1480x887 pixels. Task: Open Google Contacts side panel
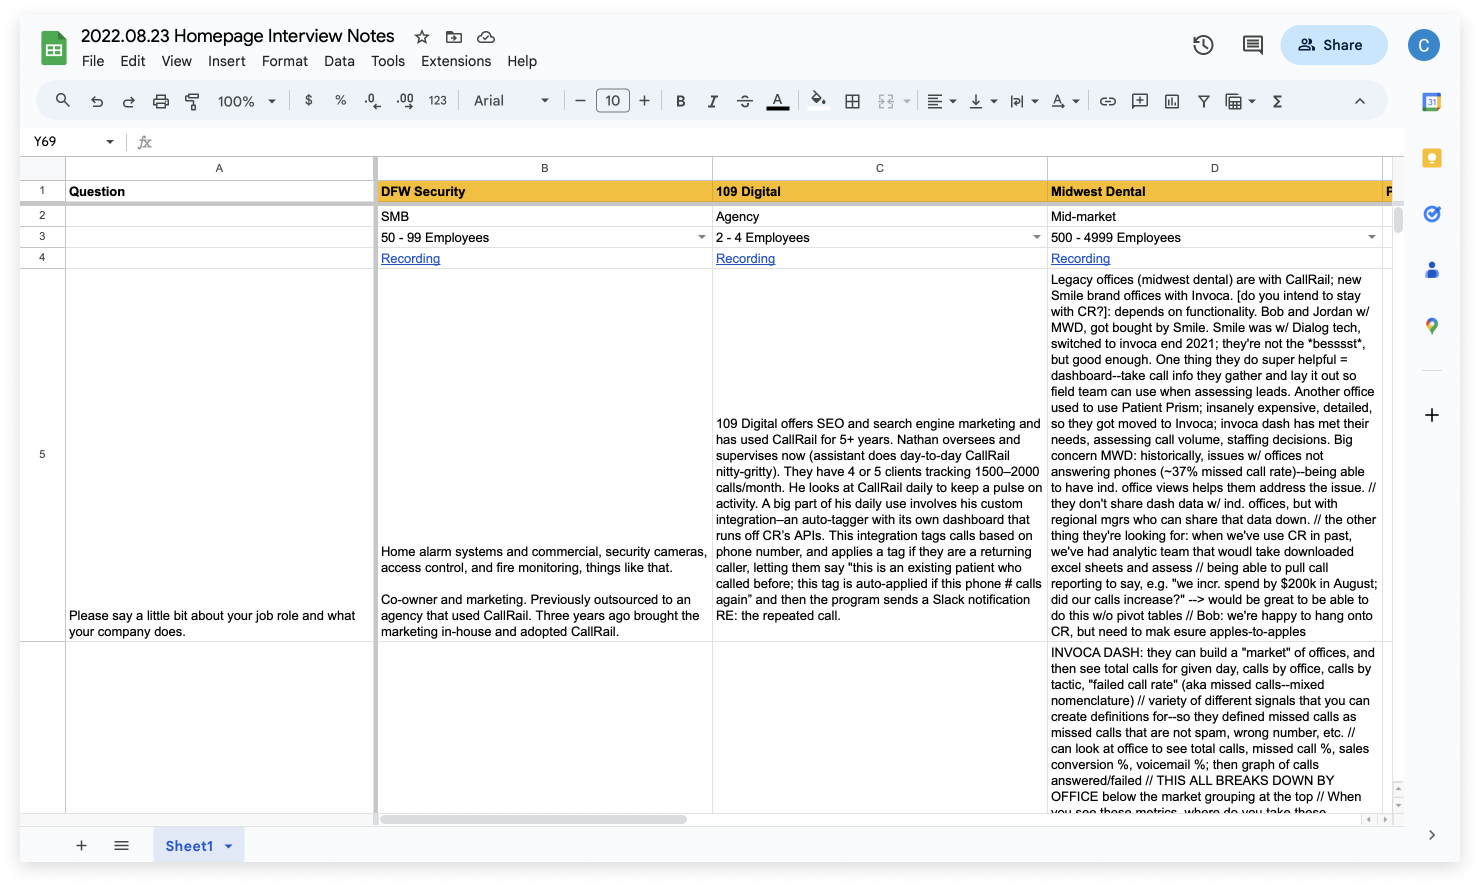[x=1432, y=270]
